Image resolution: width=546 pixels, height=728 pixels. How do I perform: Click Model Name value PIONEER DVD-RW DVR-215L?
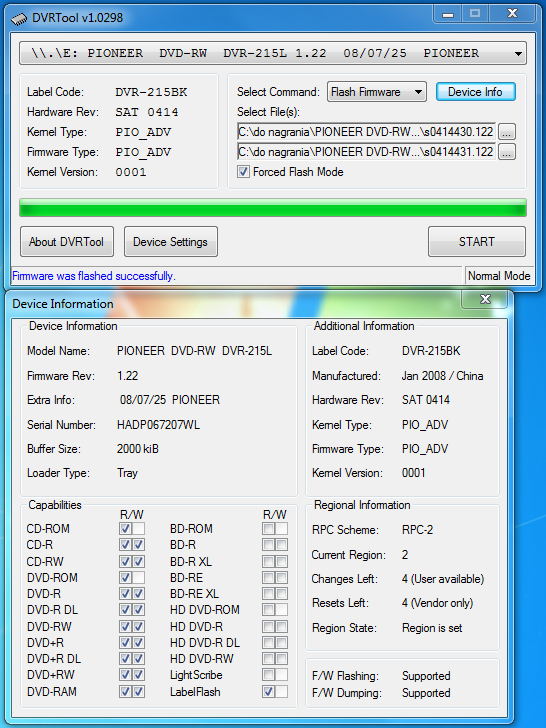coord(195,351)
